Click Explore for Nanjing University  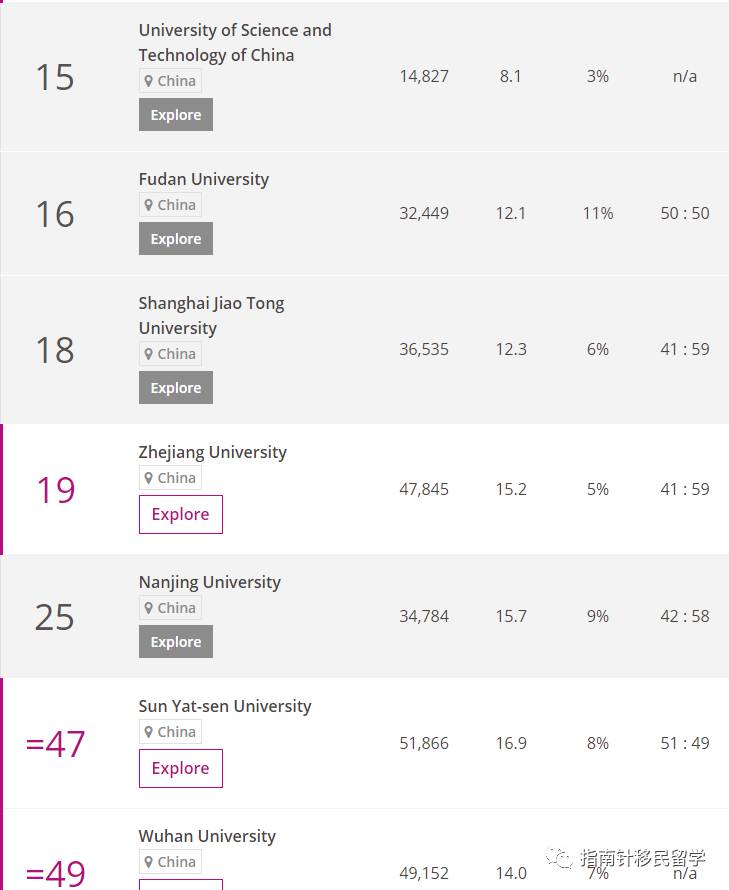175,641
